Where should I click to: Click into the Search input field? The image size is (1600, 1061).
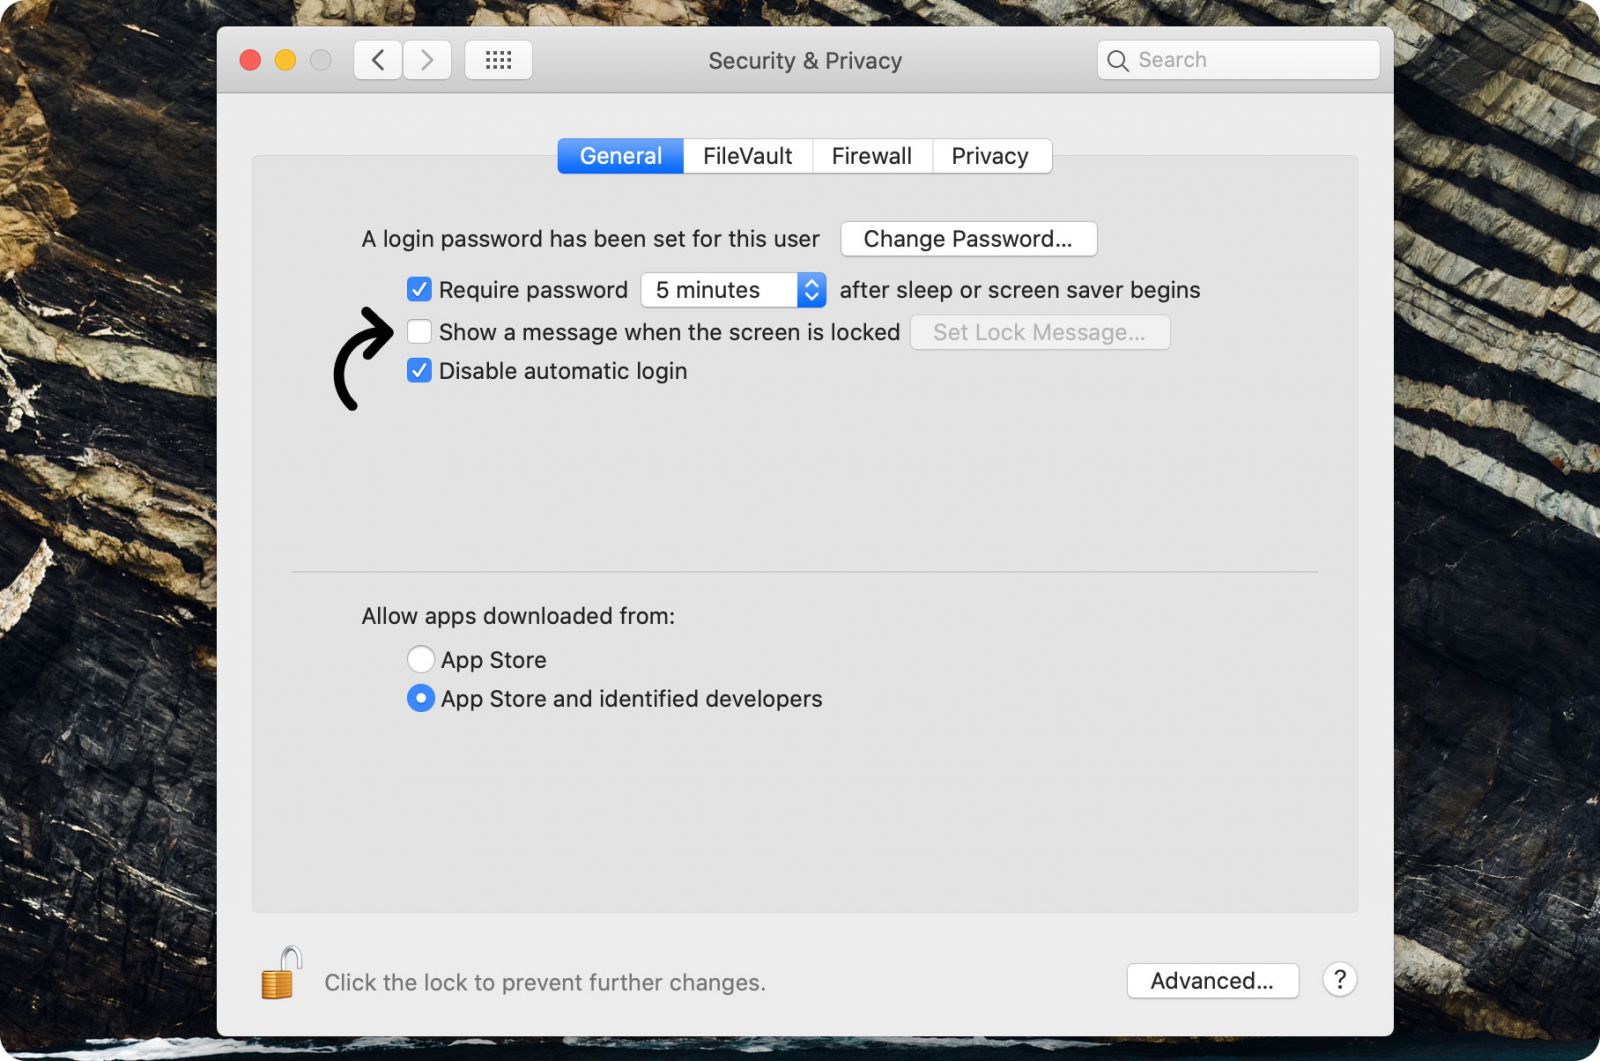click(x=1238, y=60)
